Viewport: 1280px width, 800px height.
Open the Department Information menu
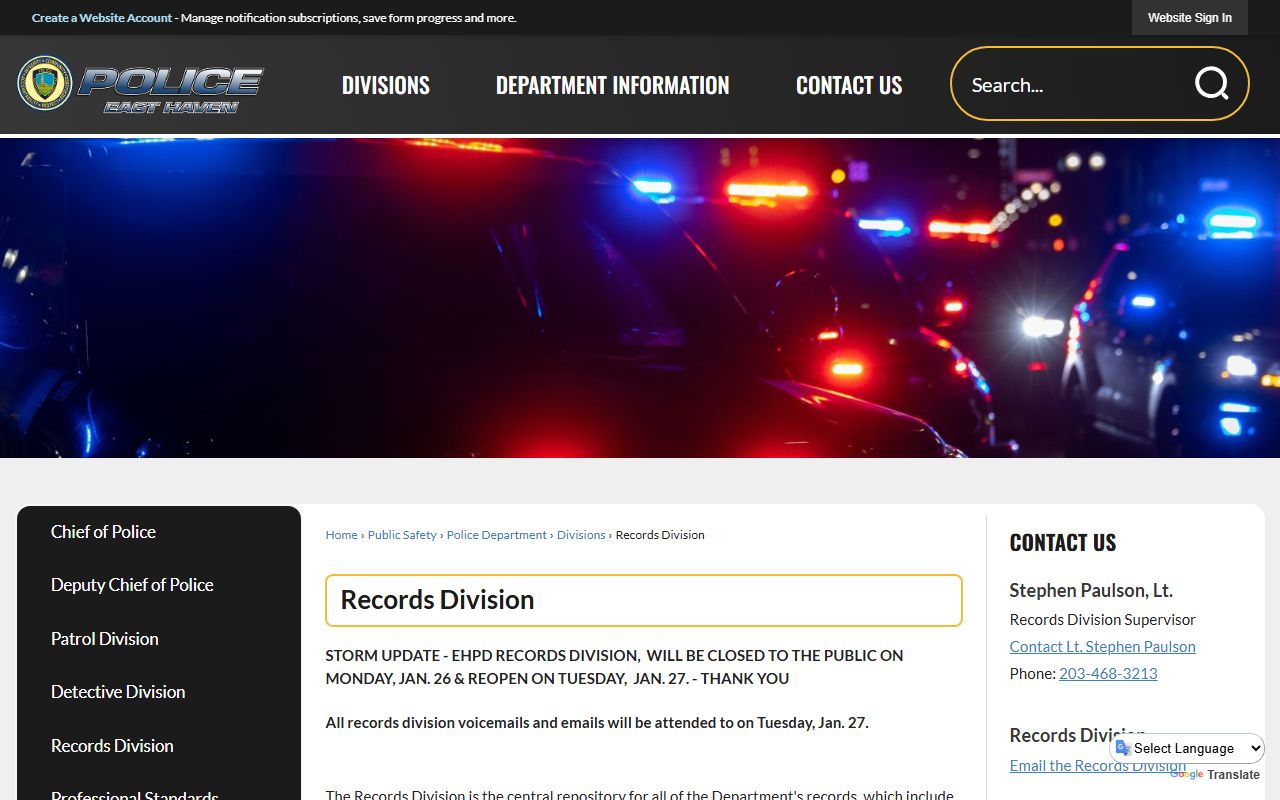(612, 85)
